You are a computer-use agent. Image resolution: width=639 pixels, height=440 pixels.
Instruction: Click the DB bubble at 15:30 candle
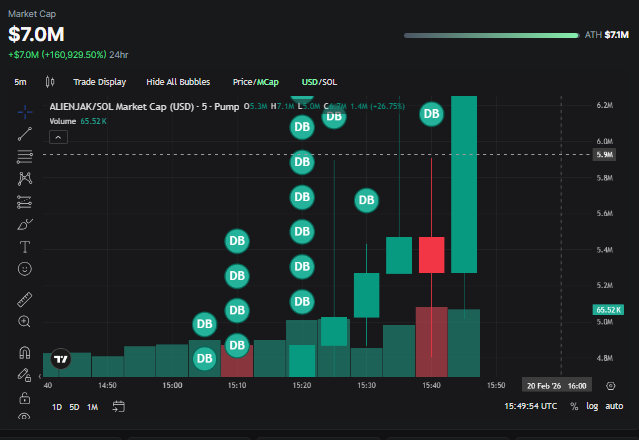pos(366,200)
